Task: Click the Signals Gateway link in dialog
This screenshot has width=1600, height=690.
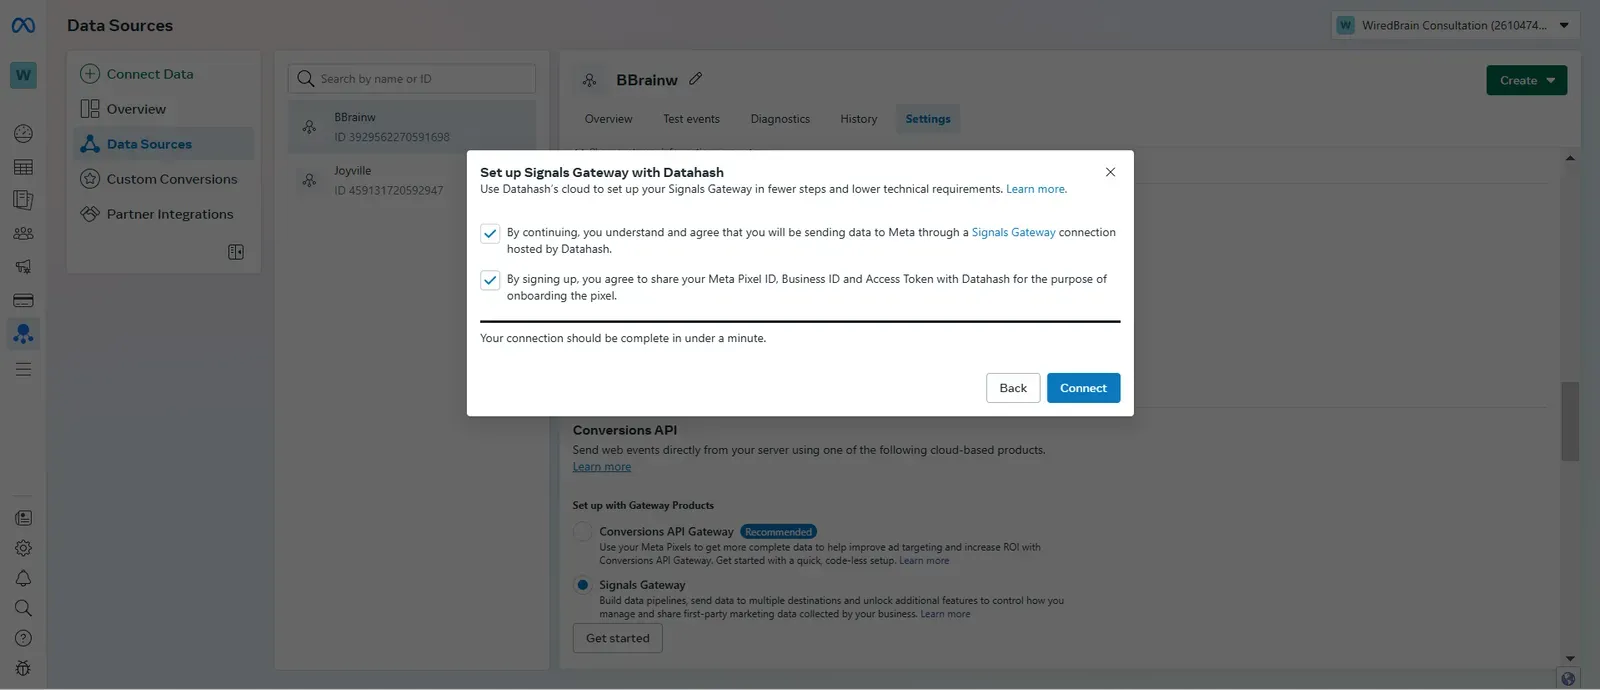Action: point(1013,232)
